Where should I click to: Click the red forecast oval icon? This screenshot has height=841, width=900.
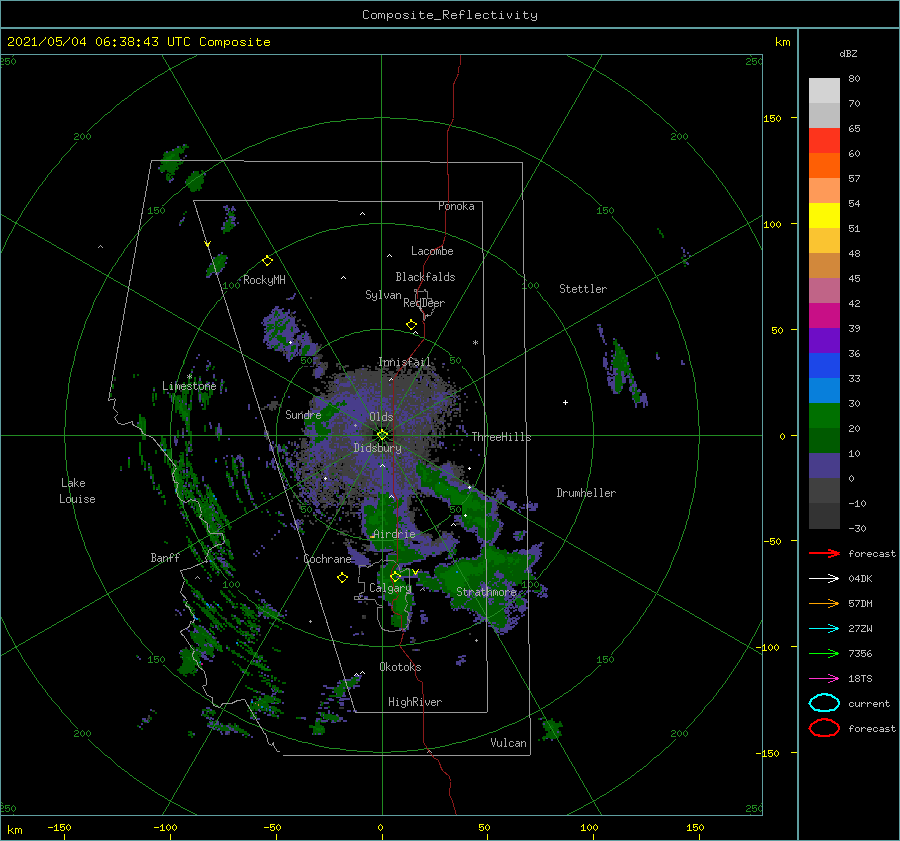point(824,728)
